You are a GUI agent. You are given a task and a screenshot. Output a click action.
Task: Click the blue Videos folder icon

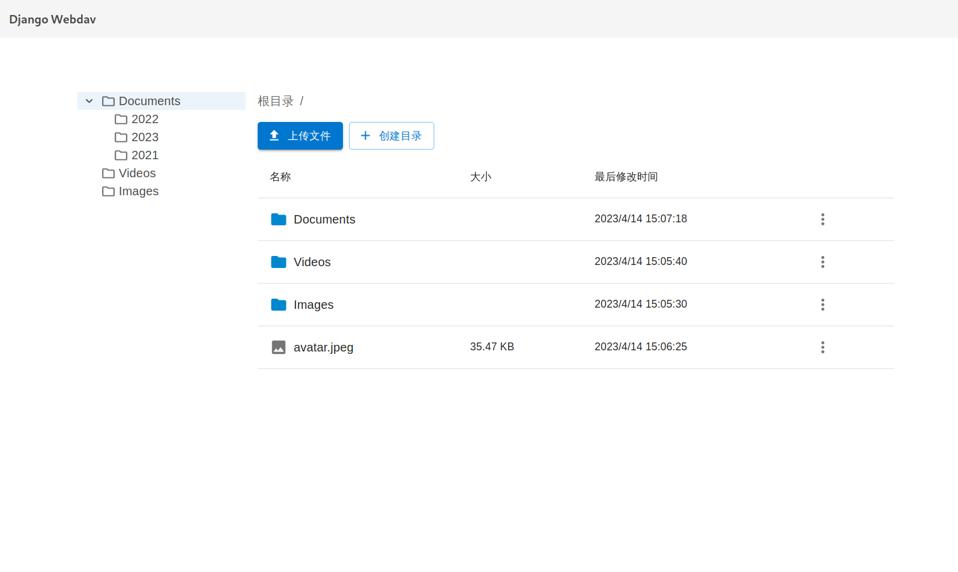click(x=279, y=262)
